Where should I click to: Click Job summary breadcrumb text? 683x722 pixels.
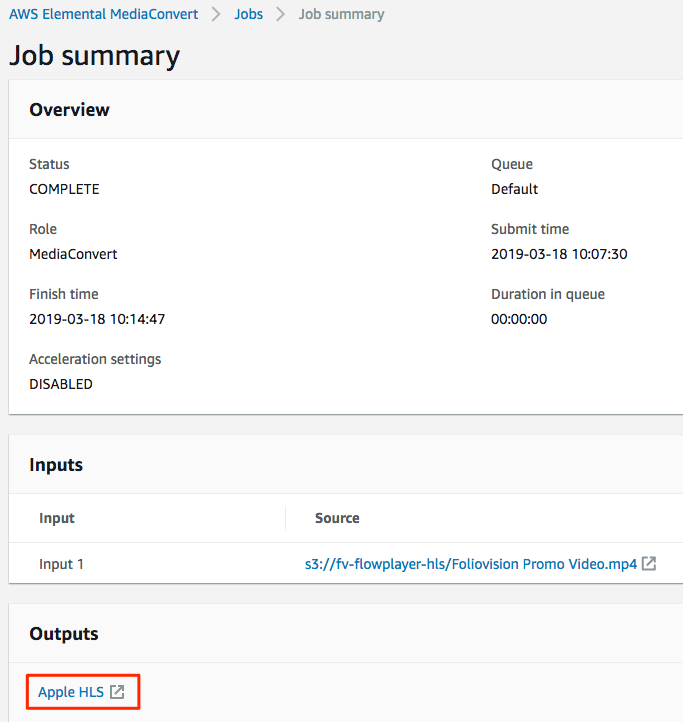click(x=341, y=14)
